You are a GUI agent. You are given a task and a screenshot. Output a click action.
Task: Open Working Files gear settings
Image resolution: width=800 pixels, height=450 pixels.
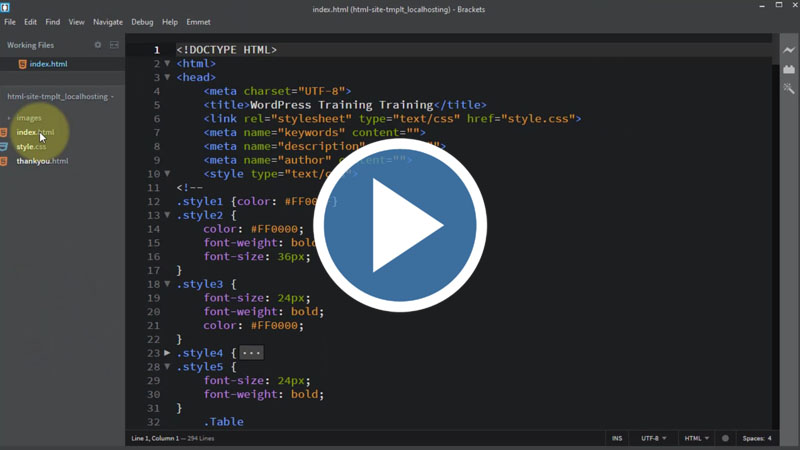[x=98, y=45]
